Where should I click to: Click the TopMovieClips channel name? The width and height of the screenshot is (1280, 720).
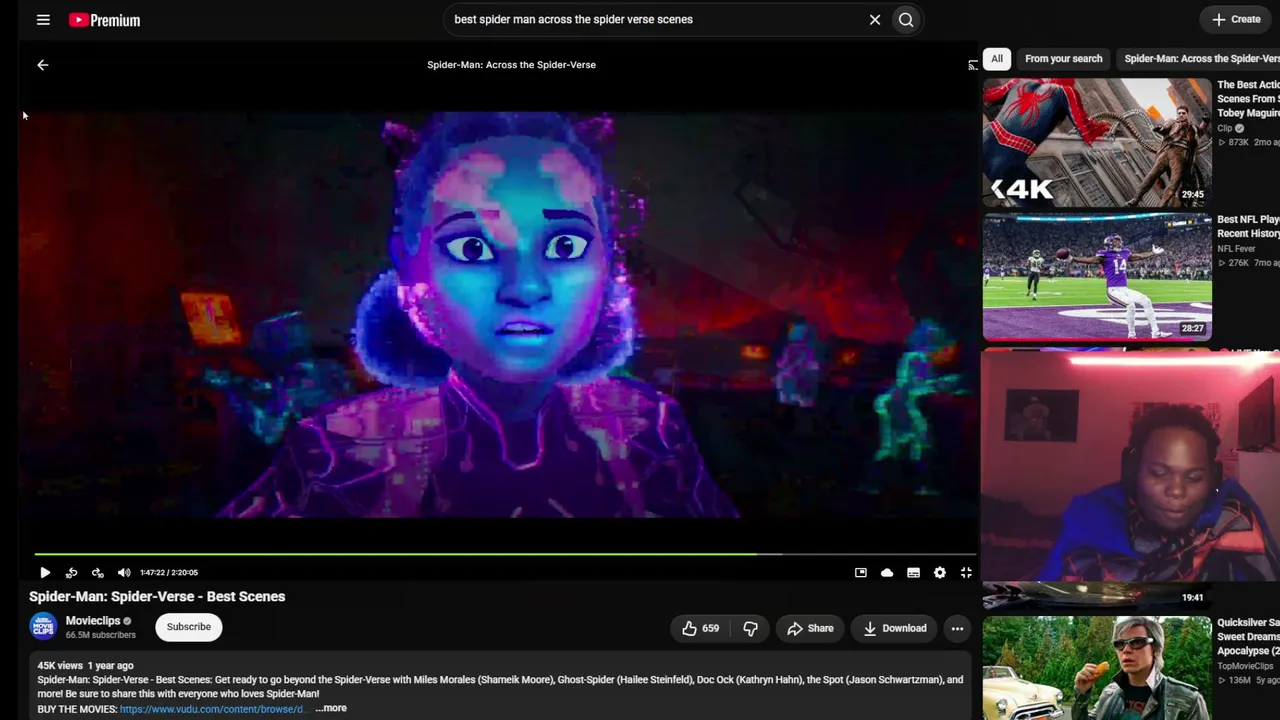pyautogui.click(x=1245, y=666)
